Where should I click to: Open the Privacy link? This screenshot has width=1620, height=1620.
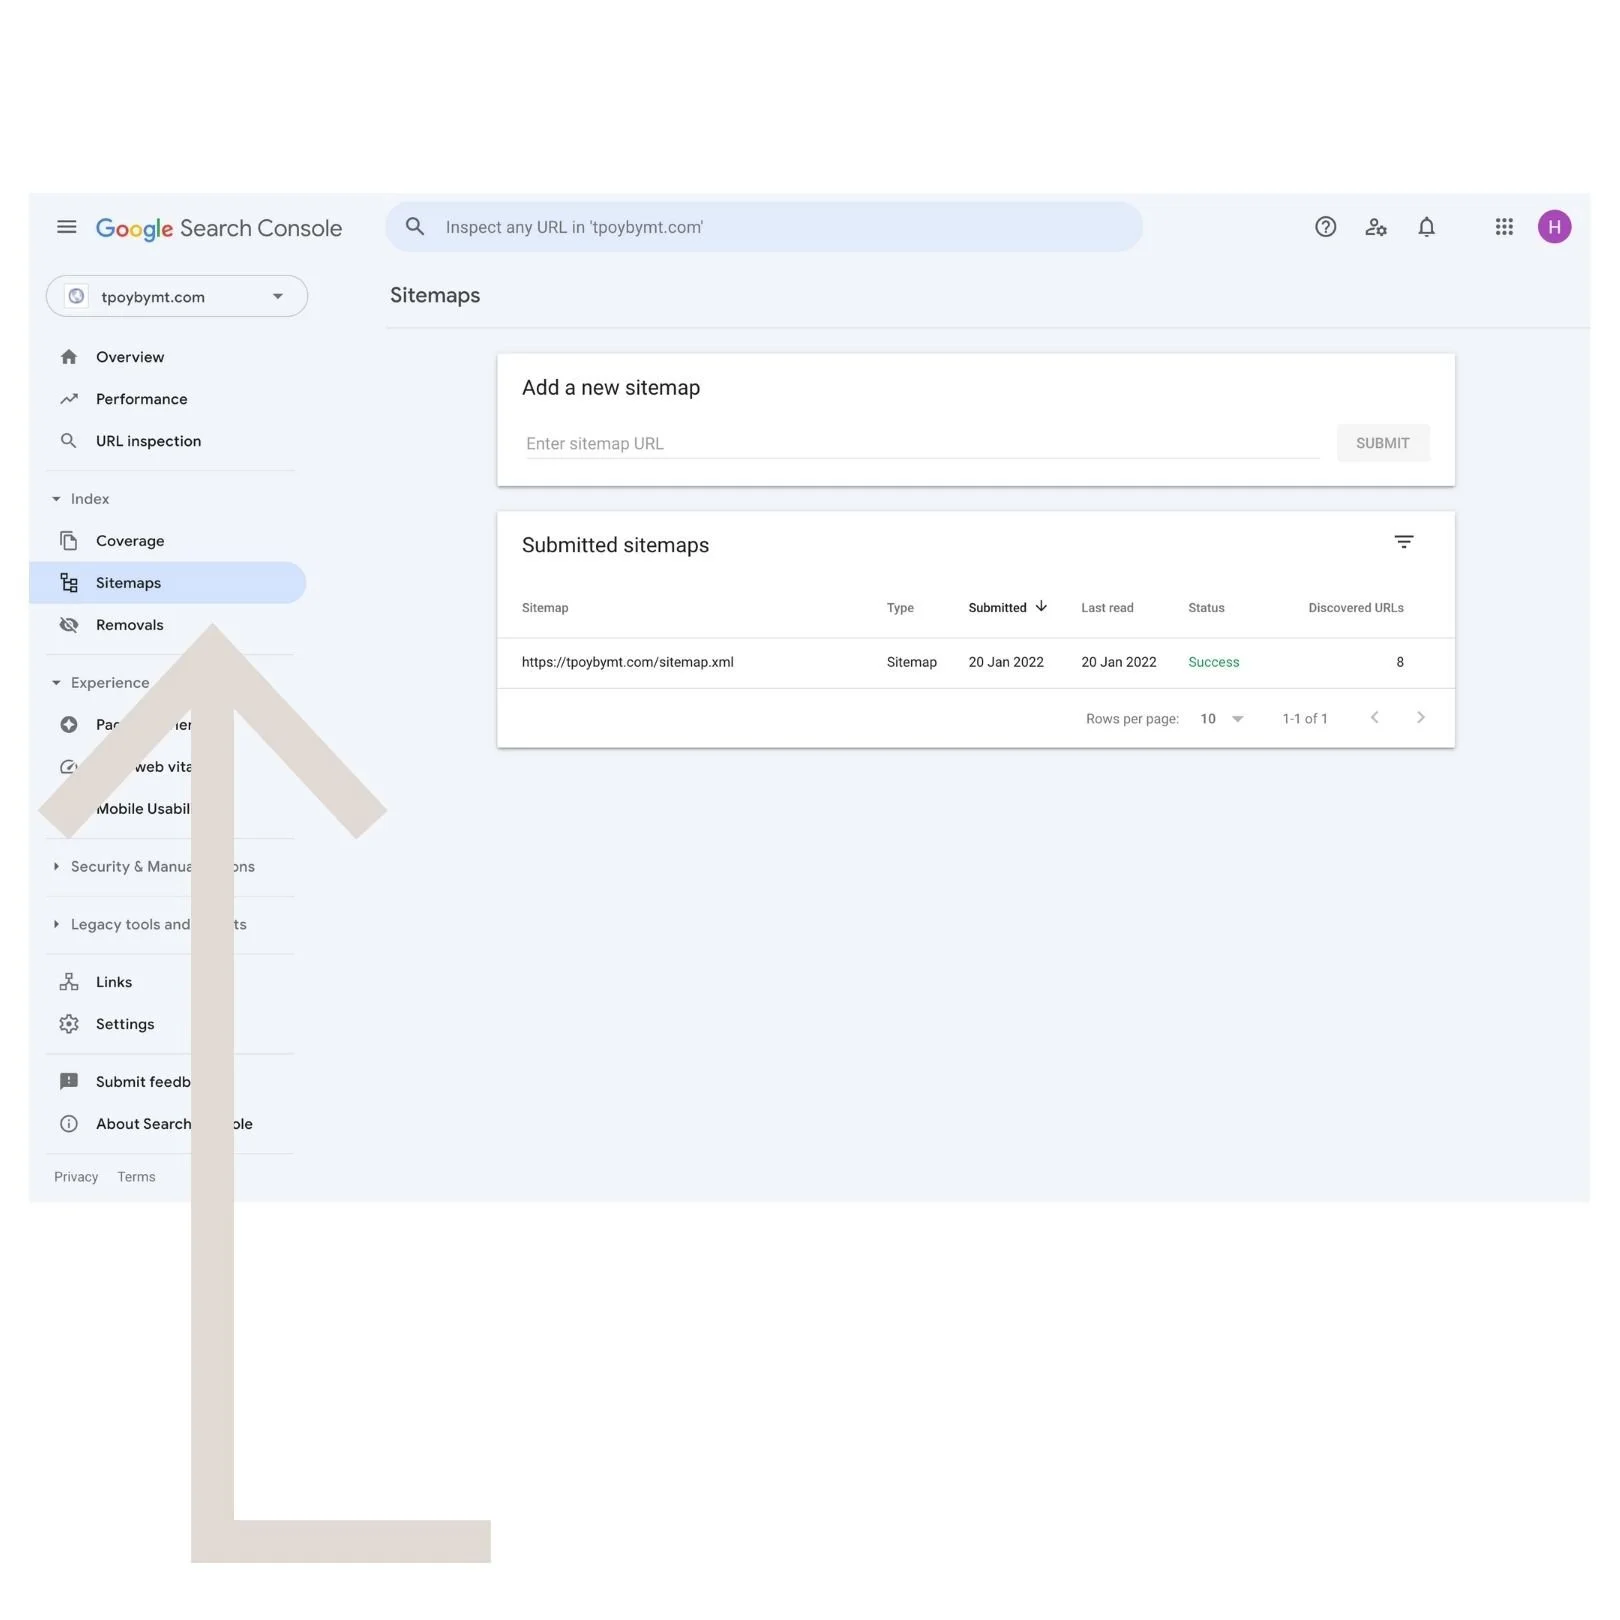coord(76,1177)
